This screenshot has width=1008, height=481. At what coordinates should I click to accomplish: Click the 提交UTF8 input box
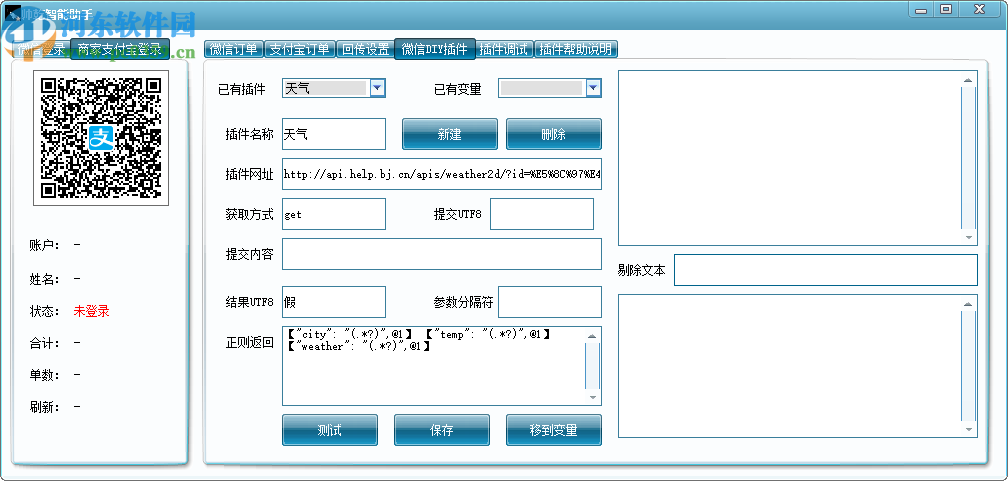(x=542, y=214)
